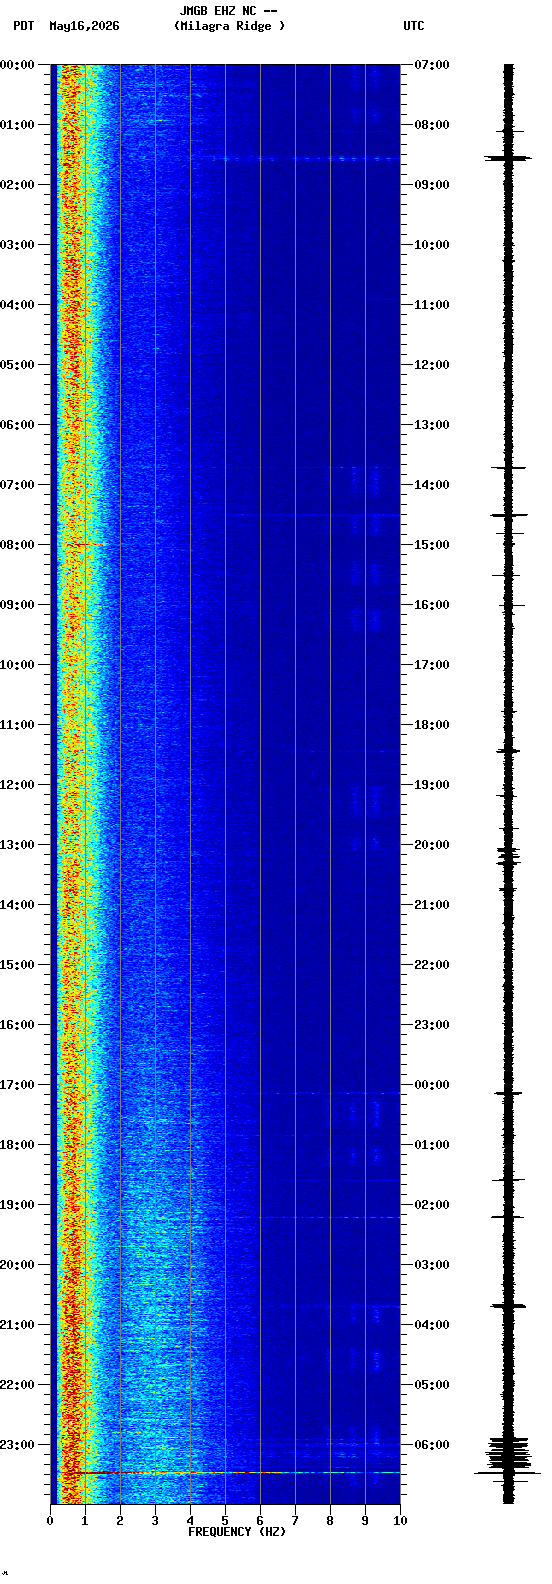552x1584 pixels.
Task: Click frequency axis tick label "4"
Action: click(190, 1521)
